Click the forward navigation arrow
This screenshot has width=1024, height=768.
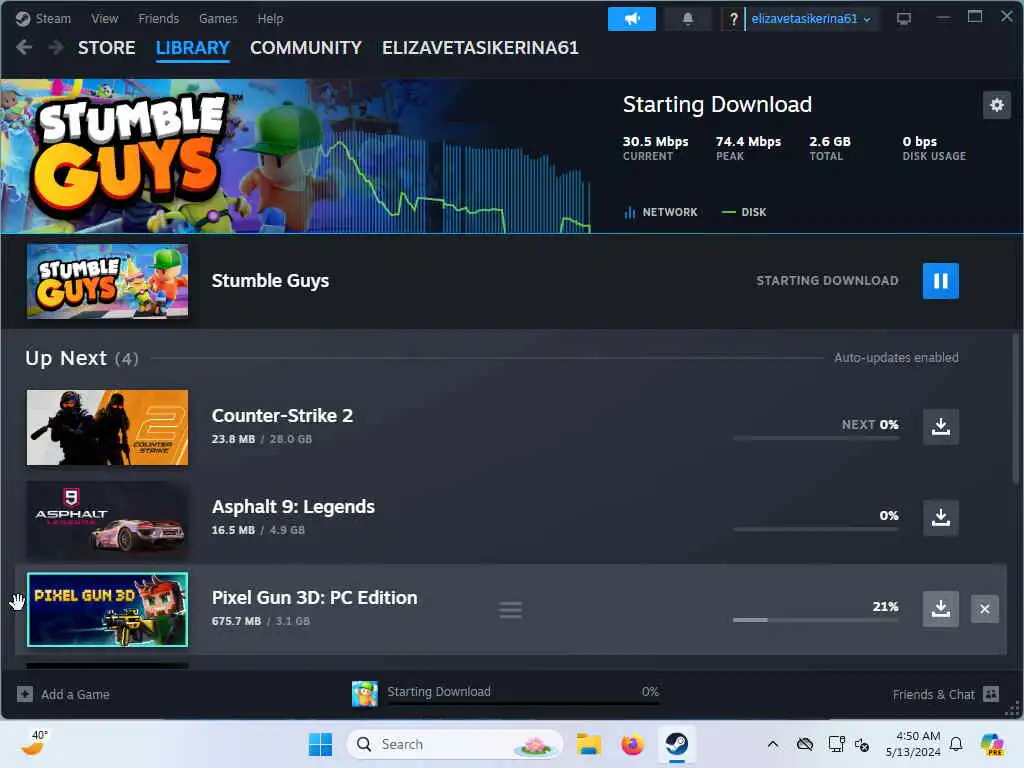pyautogui.click(x=56, y=47)
